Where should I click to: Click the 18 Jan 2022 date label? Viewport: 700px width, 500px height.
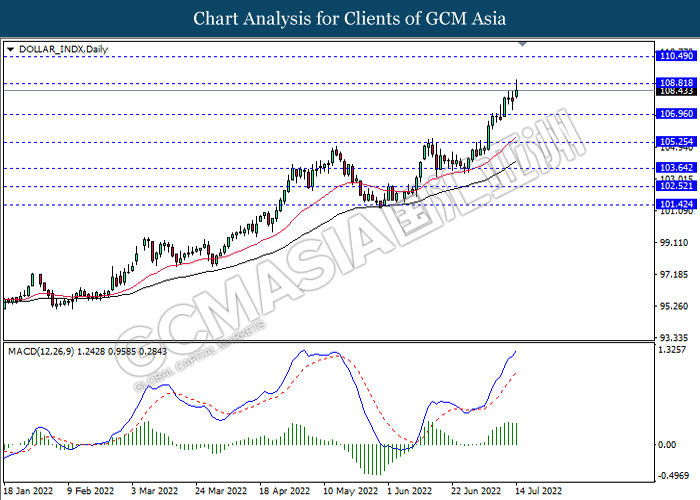coord(28,491)
